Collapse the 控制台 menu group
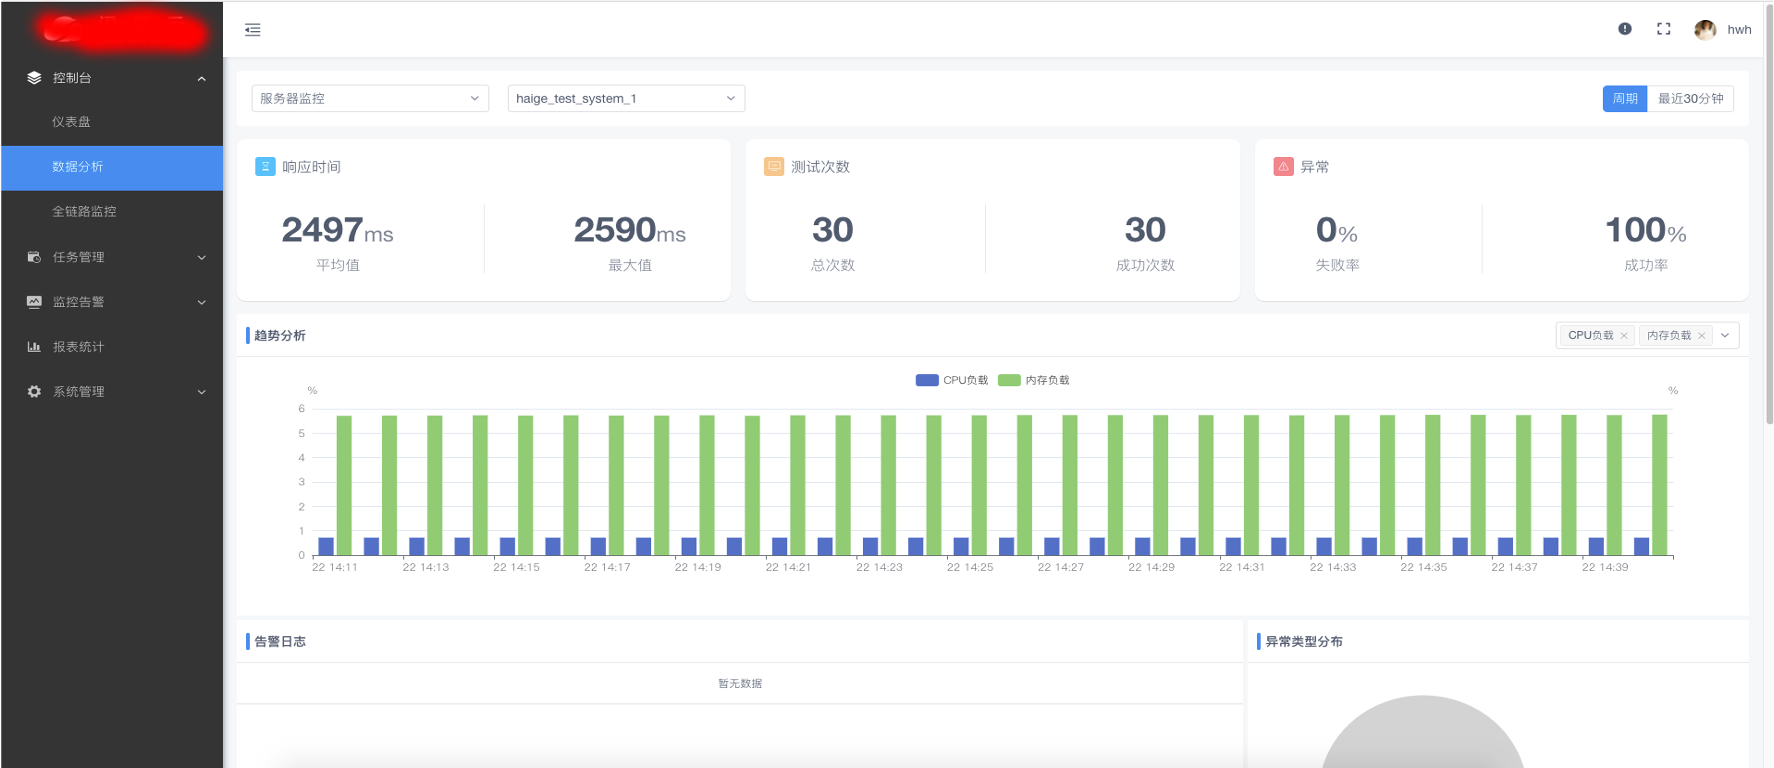Viewport: 1774px width, 768px height. coord(202,78)
